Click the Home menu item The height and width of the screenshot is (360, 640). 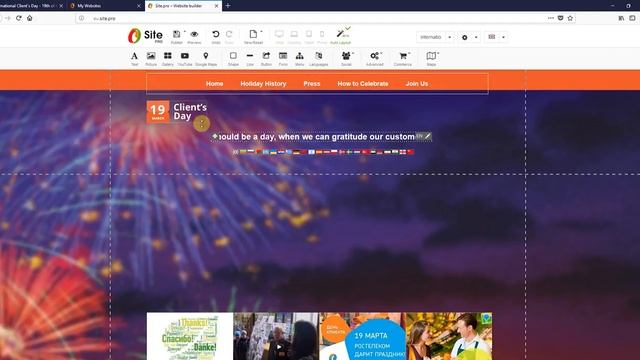coord(214,84)
